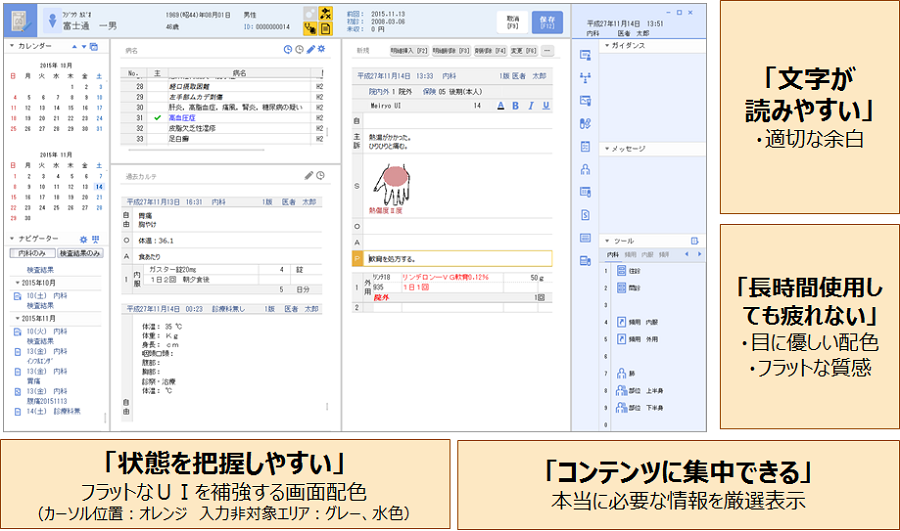Viewport: 900px width, 531px height.
Task: Click the 内科のみ filter button
Action: 31,254
